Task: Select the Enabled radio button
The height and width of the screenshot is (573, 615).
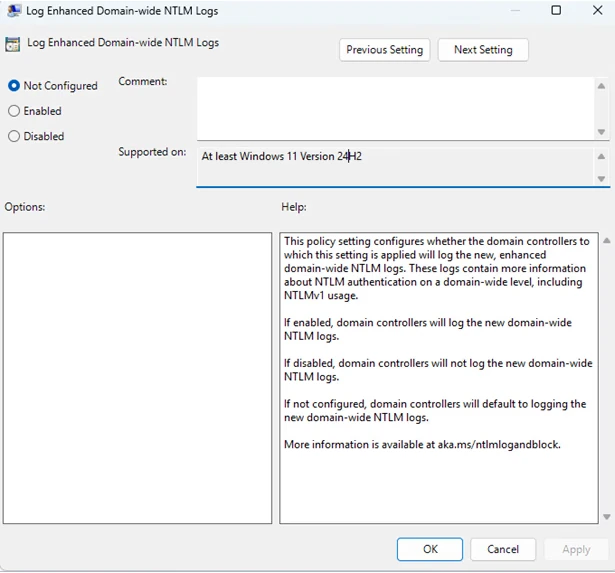Action: (x=14, y=111)
